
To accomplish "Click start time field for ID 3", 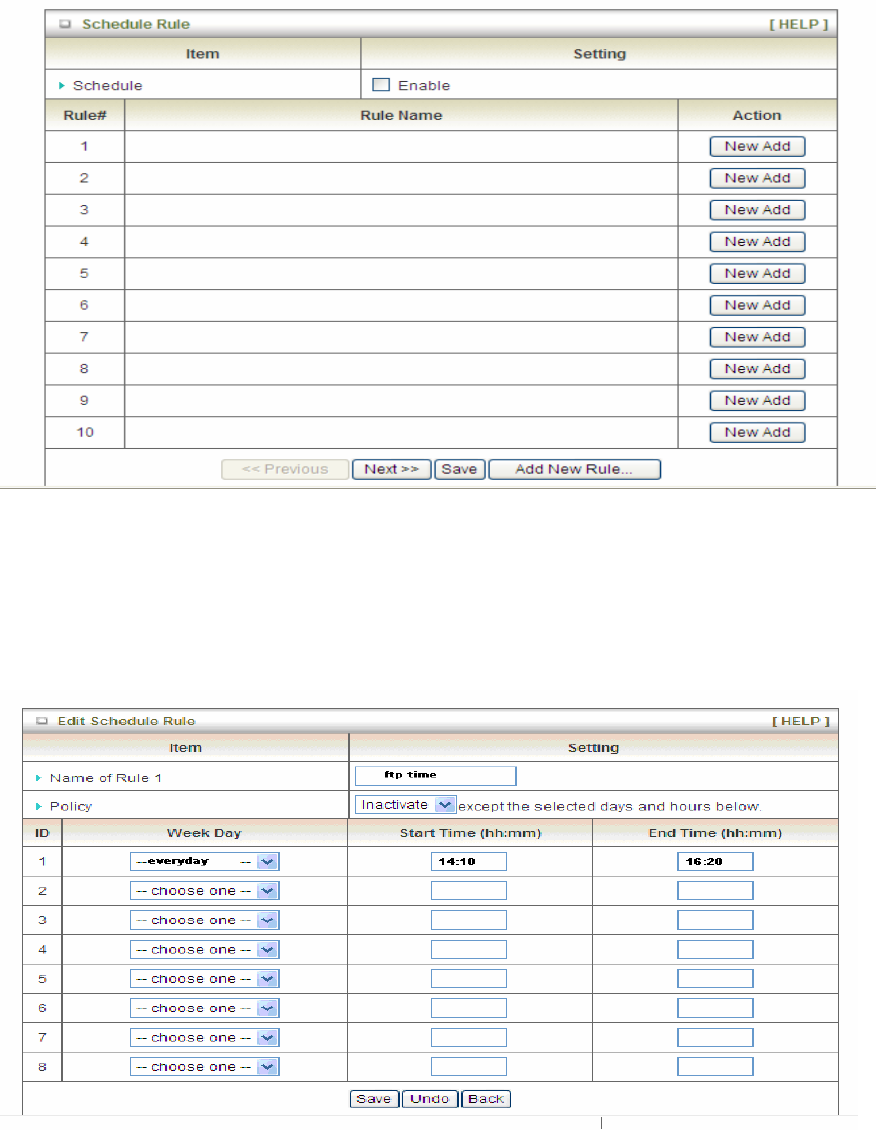I will click(469, 920).
